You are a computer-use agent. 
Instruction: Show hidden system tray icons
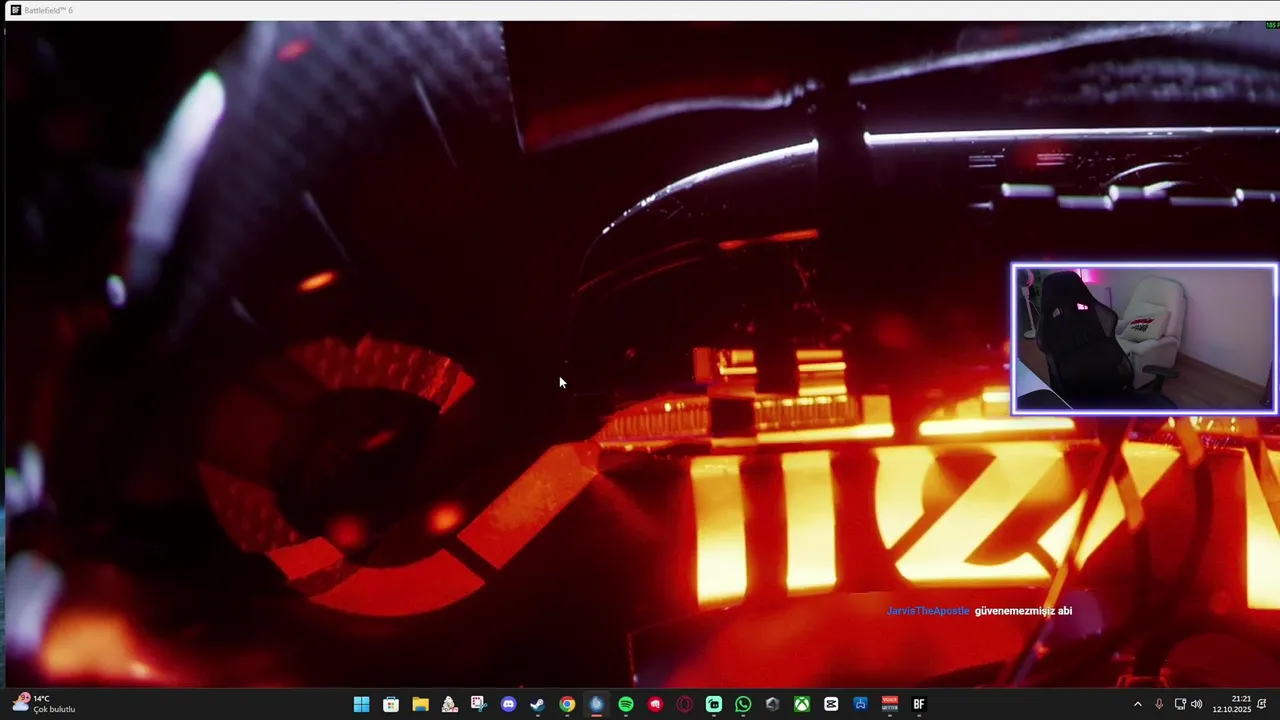pyautogui.click(x=1137, y=704)
